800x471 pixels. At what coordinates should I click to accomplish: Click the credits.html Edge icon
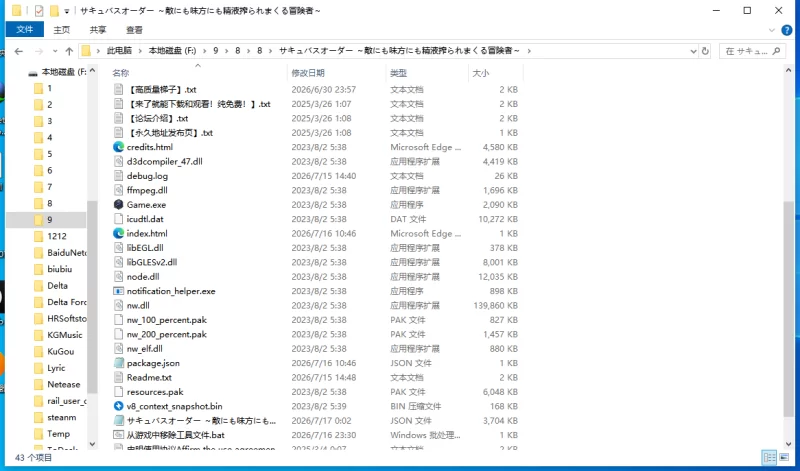[x=118, y=147]
